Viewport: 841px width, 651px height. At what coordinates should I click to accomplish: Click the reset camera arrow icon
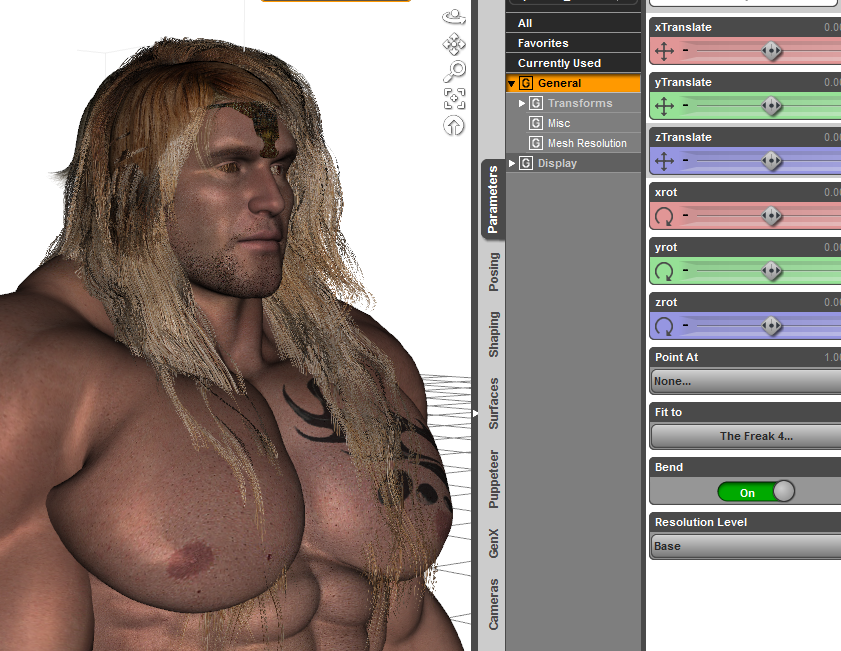pyautogui.click(x=454, y=126)
